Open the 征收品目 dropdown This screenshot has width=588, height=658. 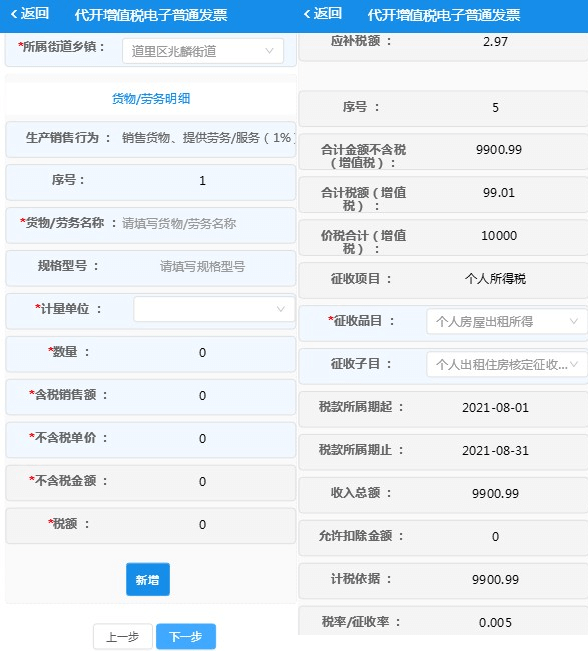point(507,321)
